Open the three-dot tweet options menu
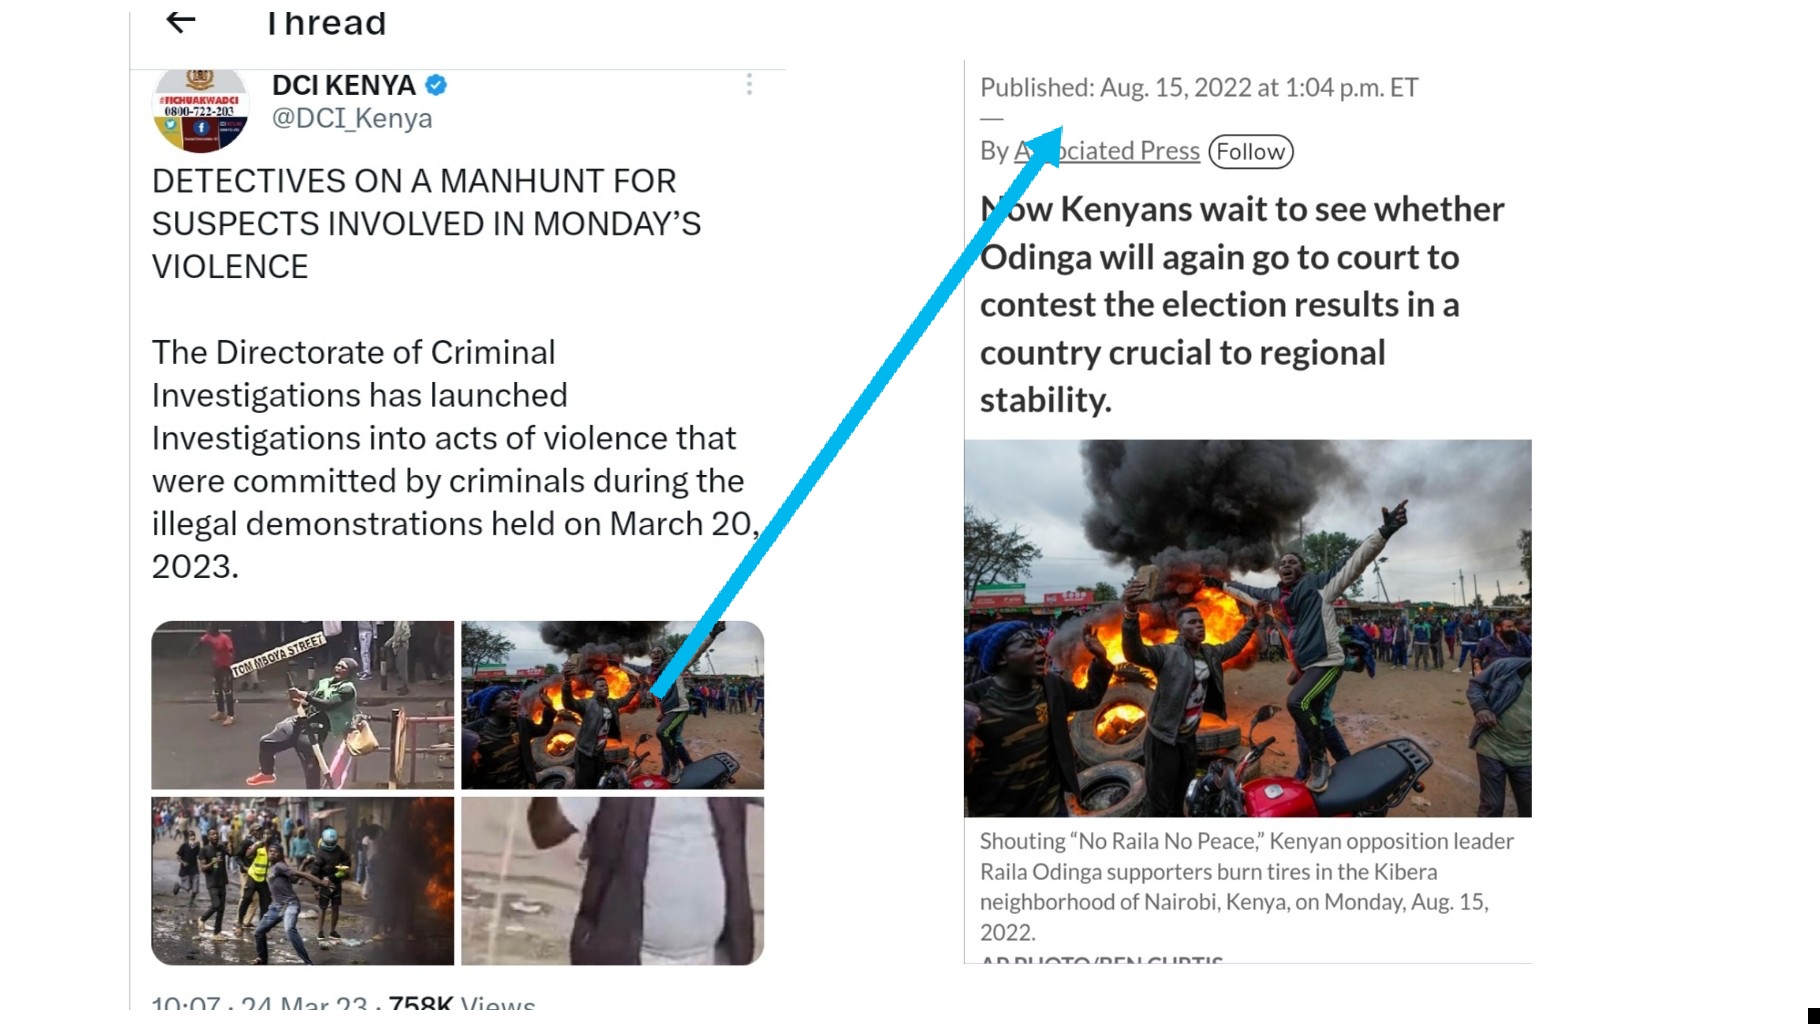1820x1024 pixels. coord(749,85)
